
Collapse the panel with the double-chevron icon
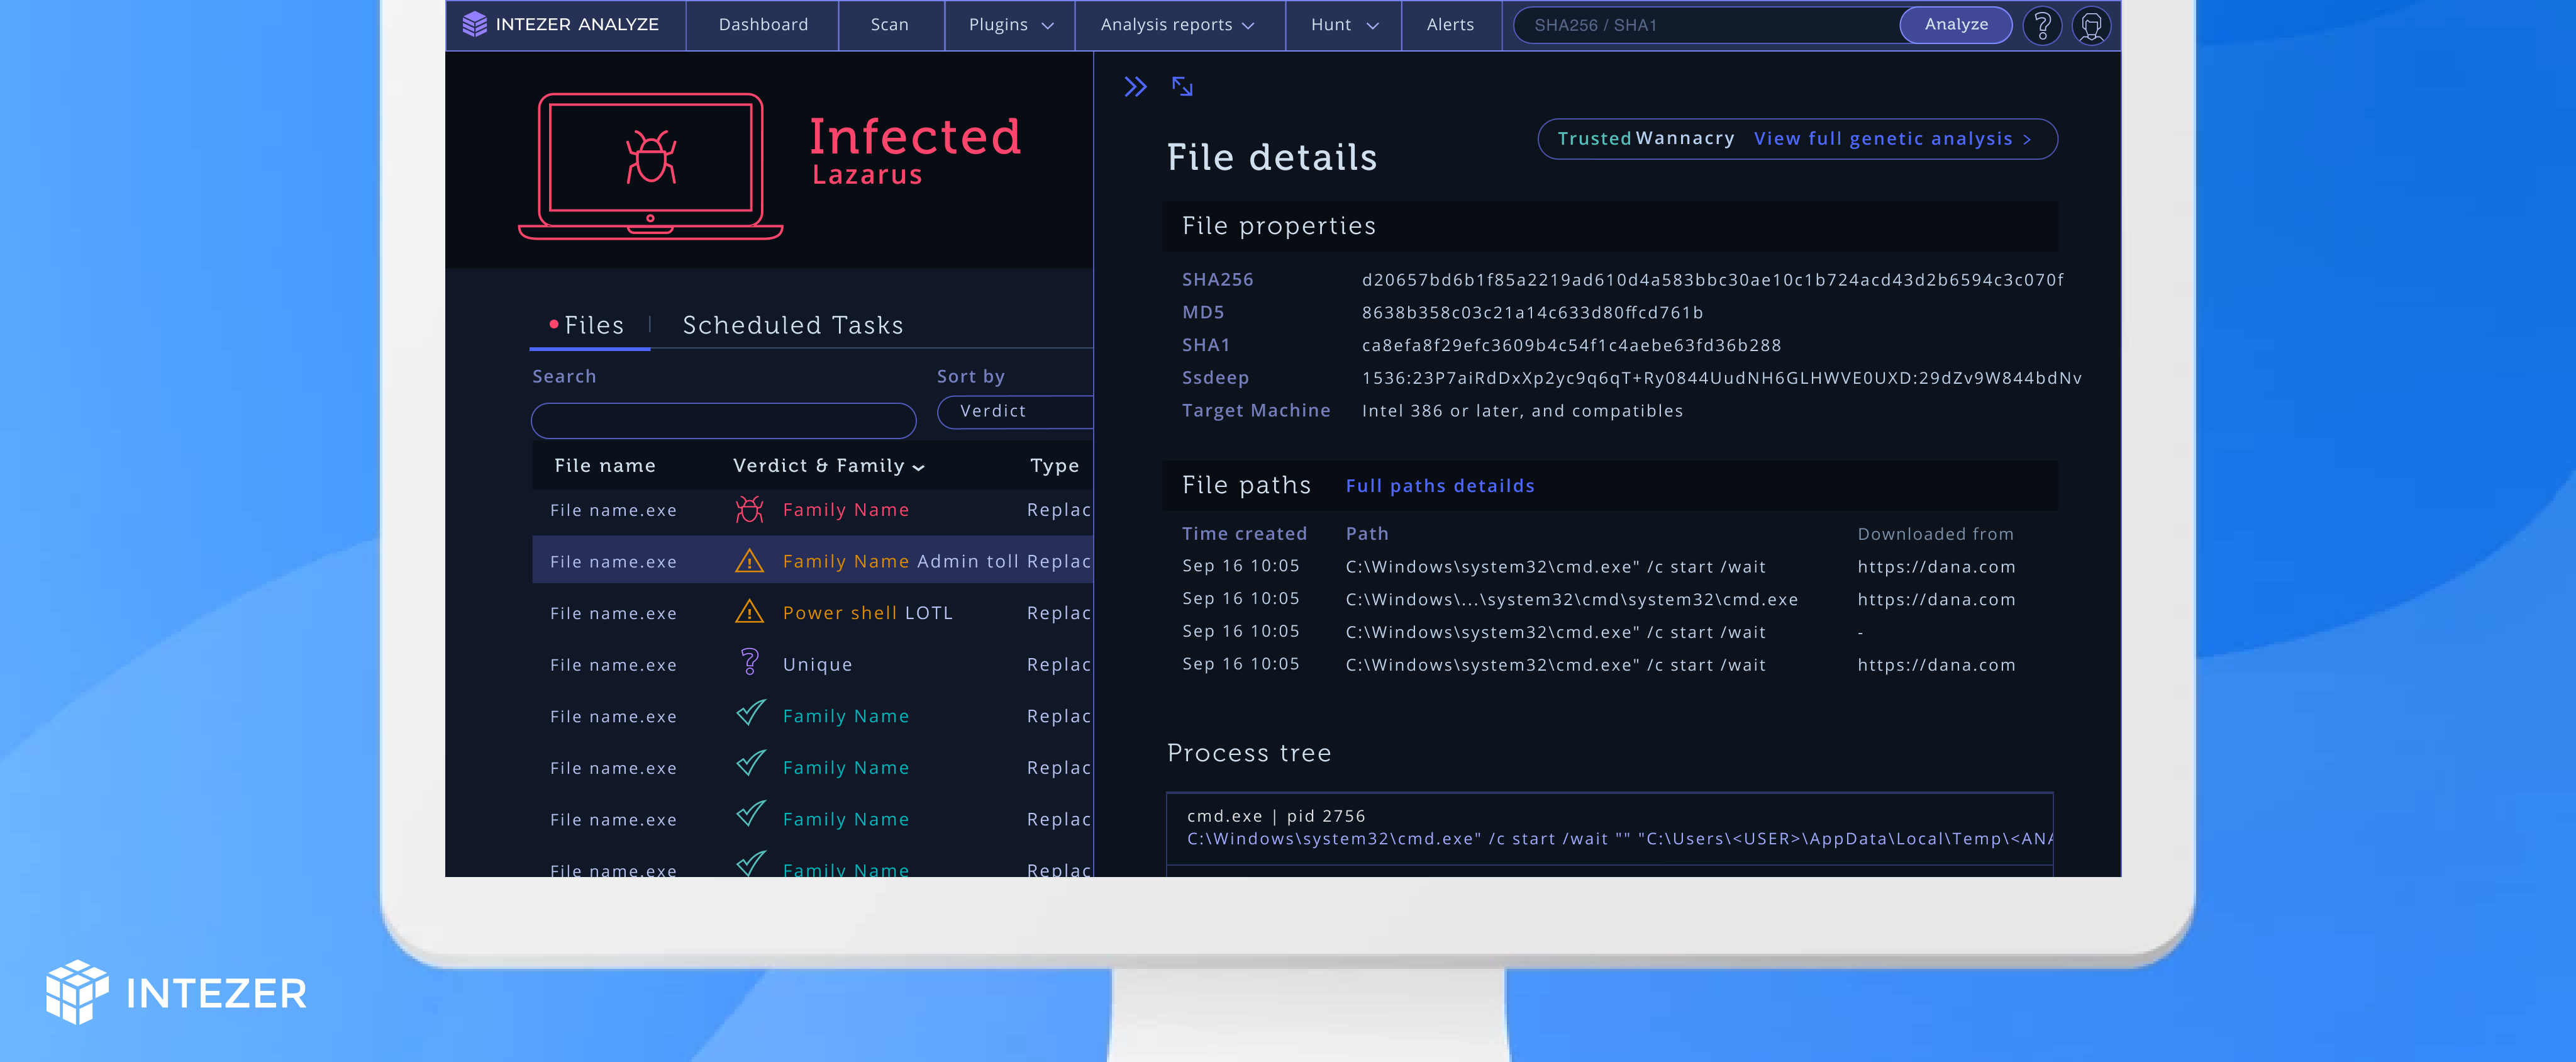(1136, 87)
